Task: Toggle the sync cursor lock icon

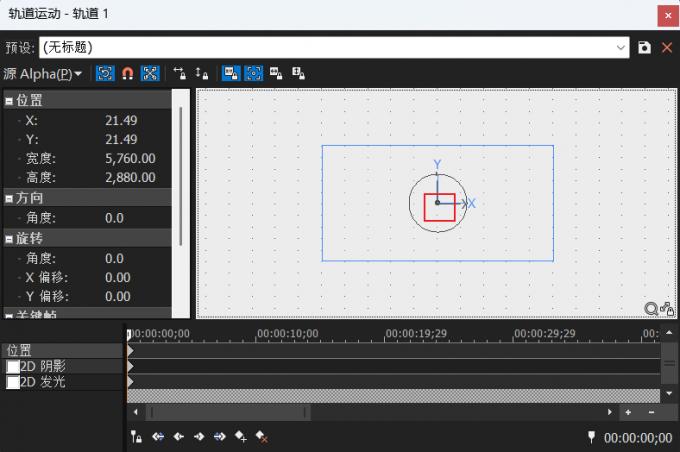Action: (x=136, y=437)
